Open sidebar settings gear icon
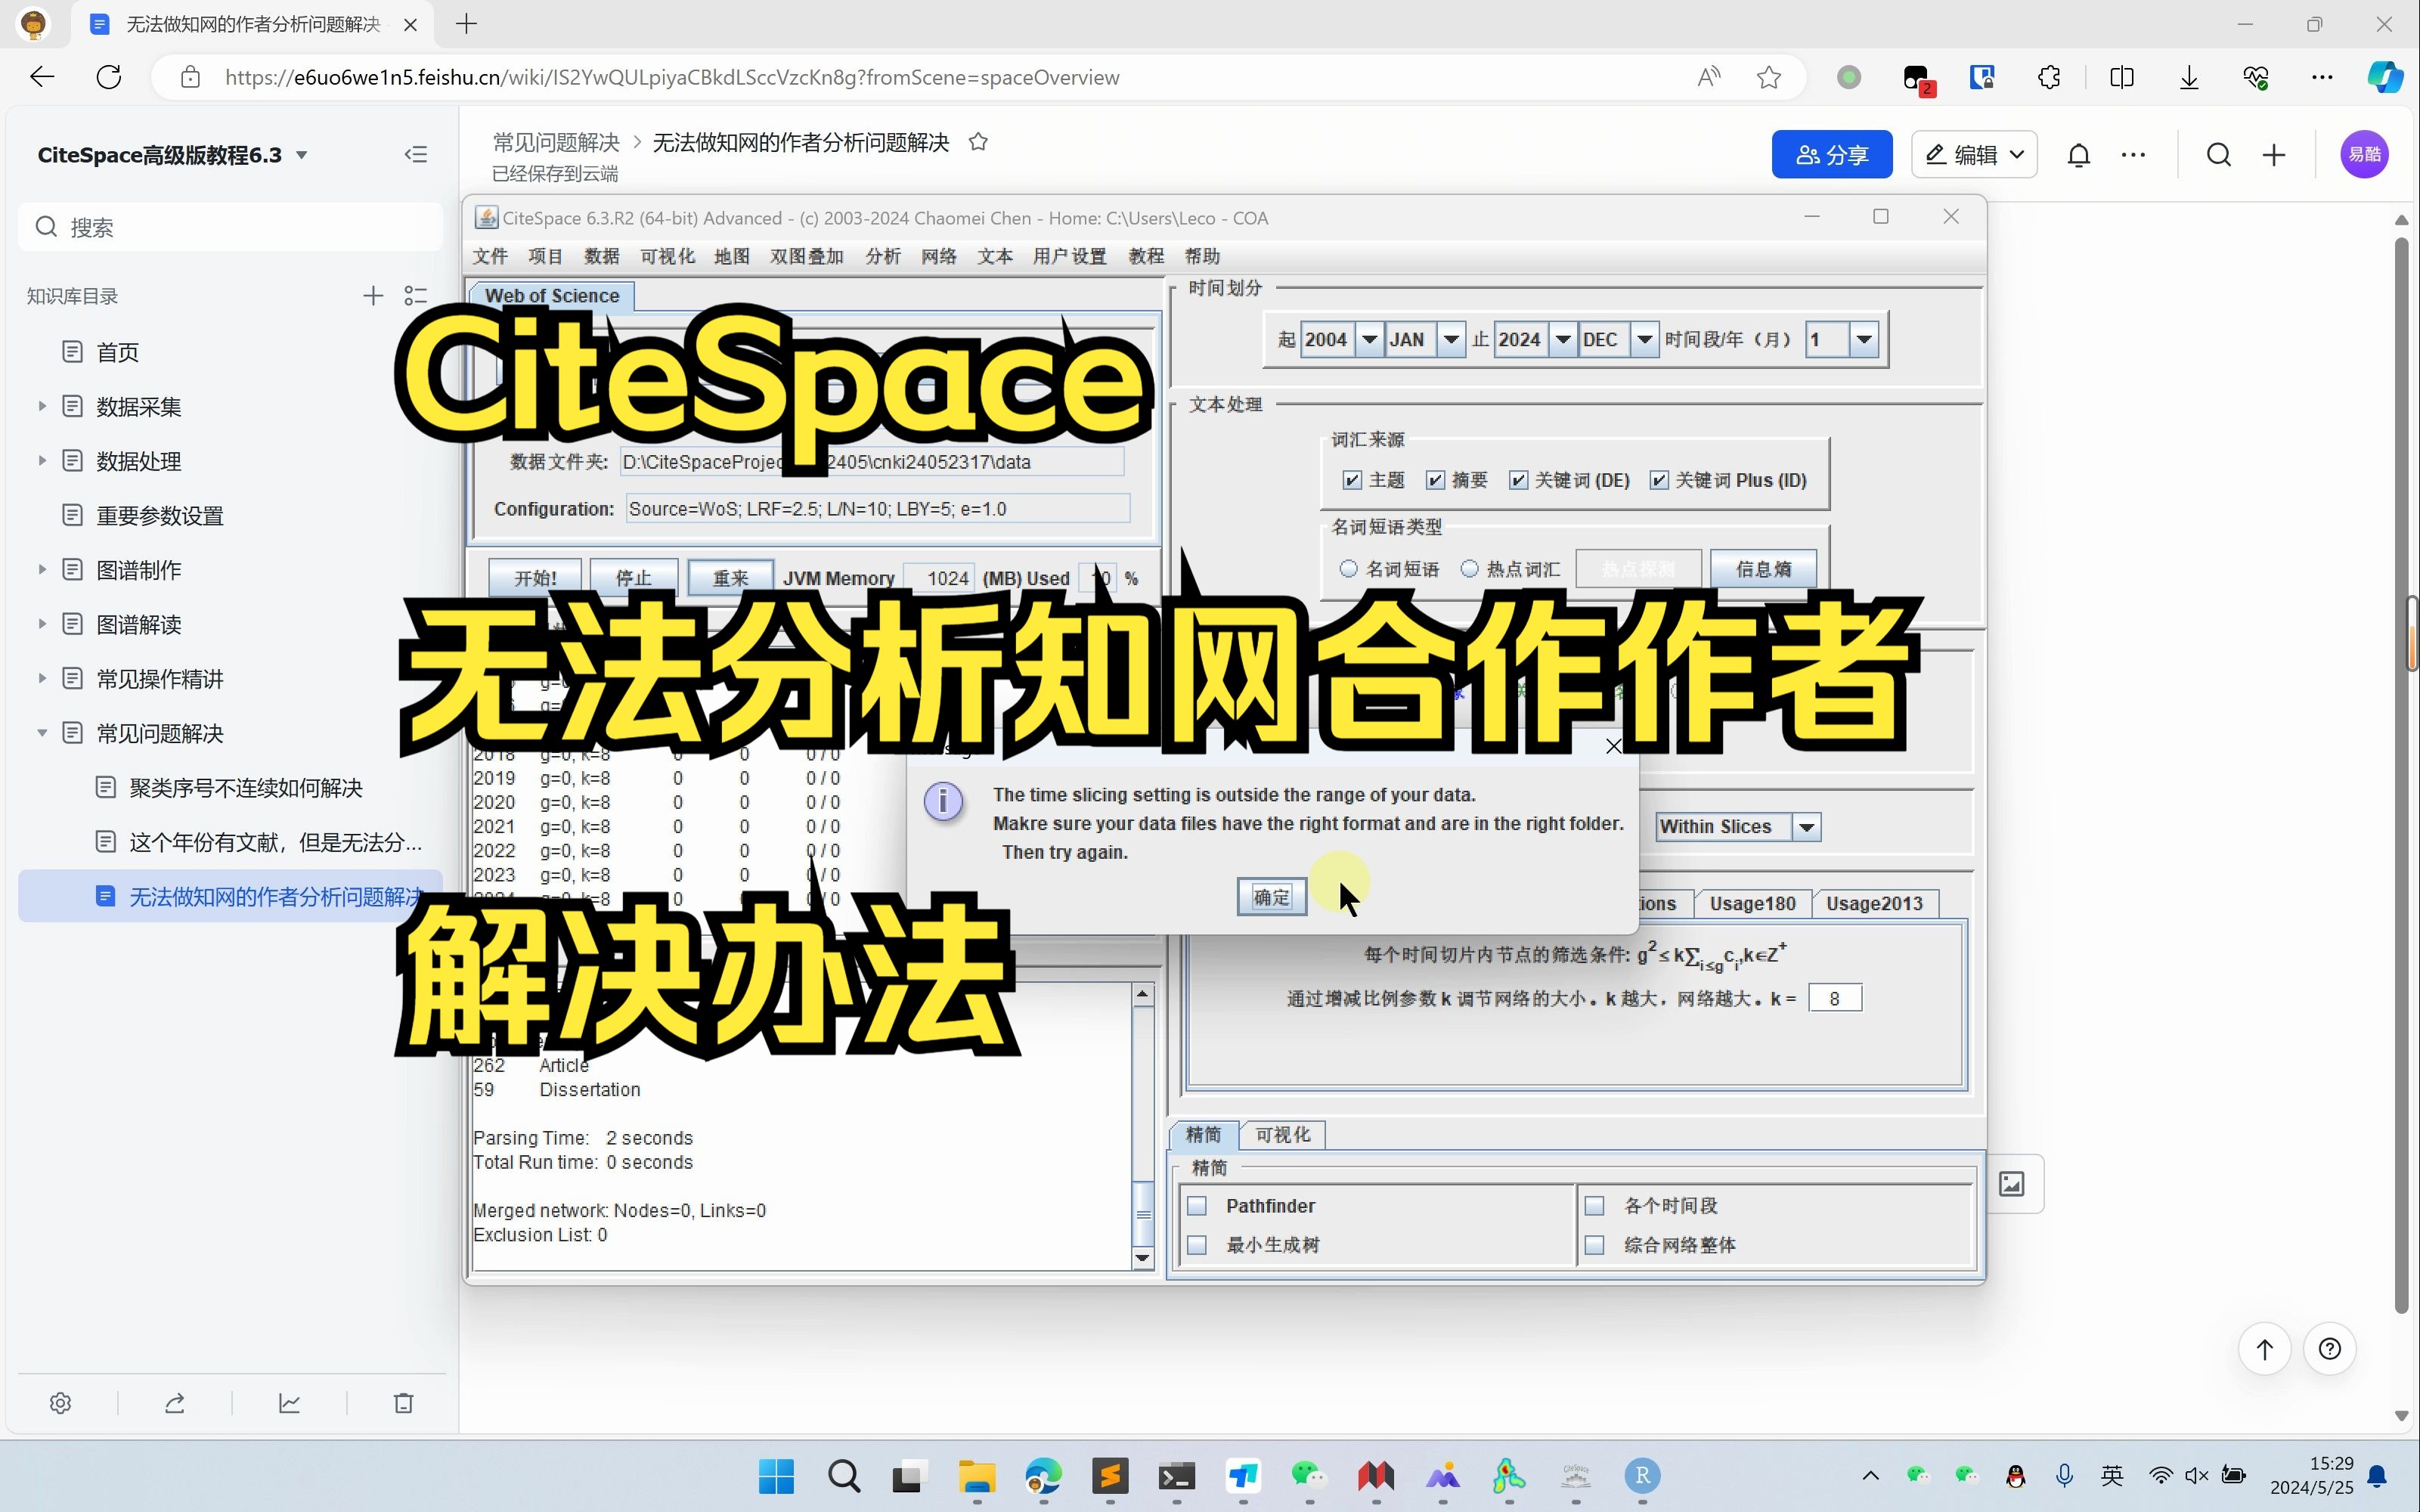2420x1512 pixels. point(60,1403)
